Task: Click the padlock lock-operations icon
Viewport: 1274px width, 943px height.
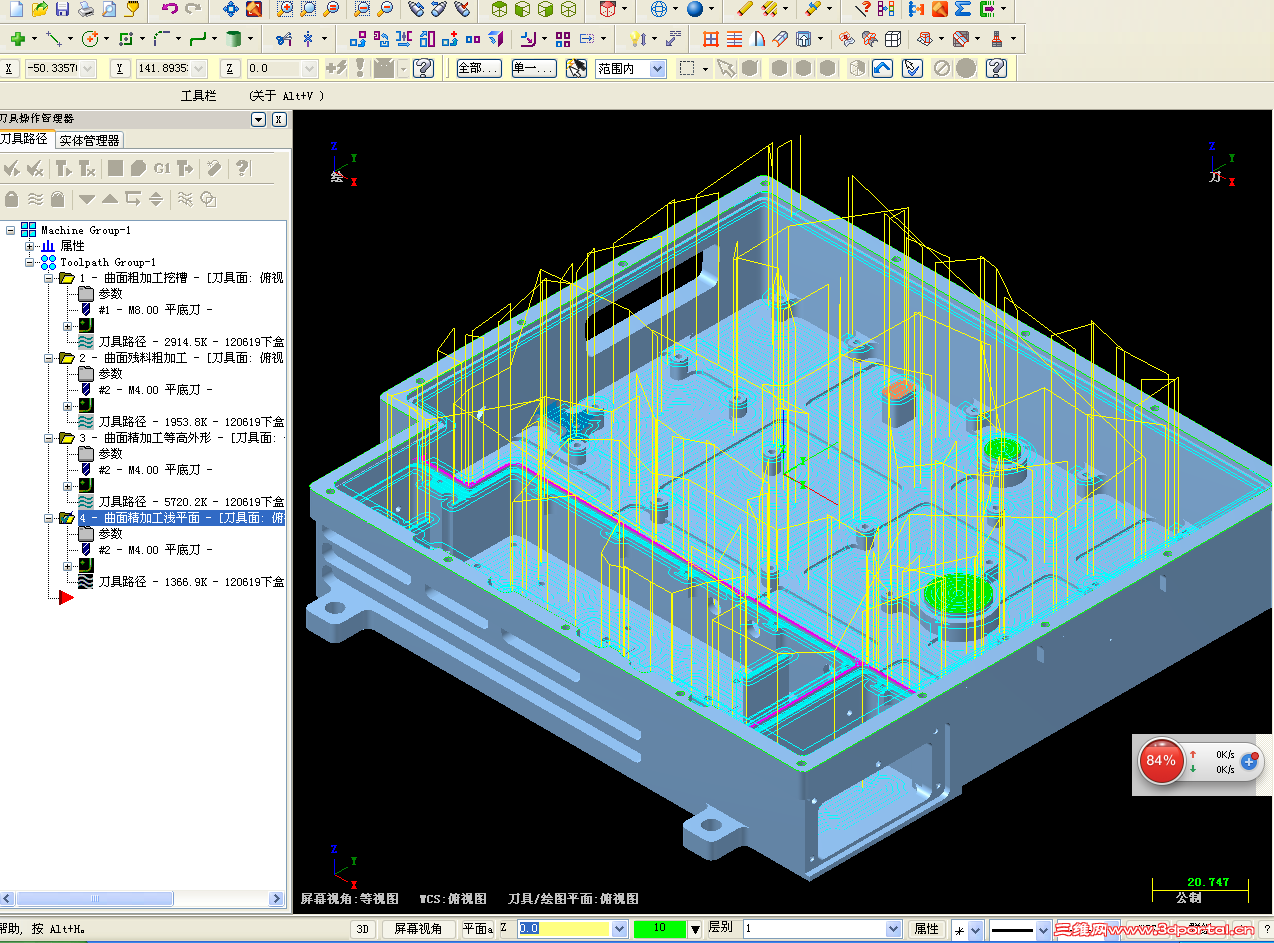Action: (12, 198)
